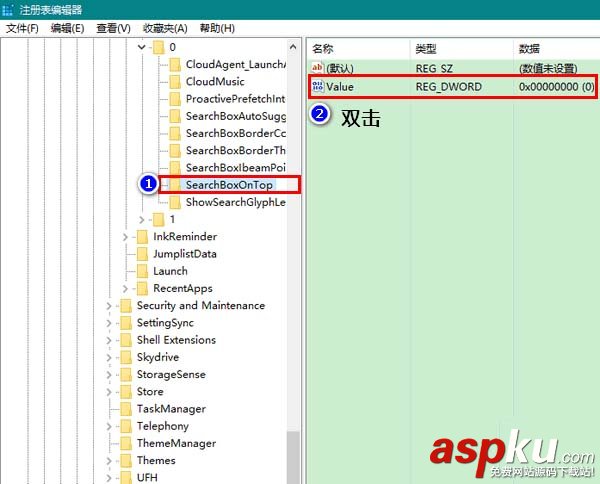Click the (默认) string value icon
This screenshot has width=600, height=484.
[x=317, y=68]
